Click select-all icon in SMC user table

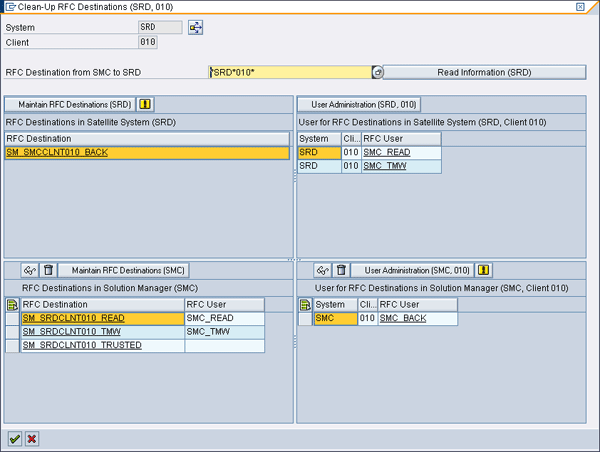point(305,305)
